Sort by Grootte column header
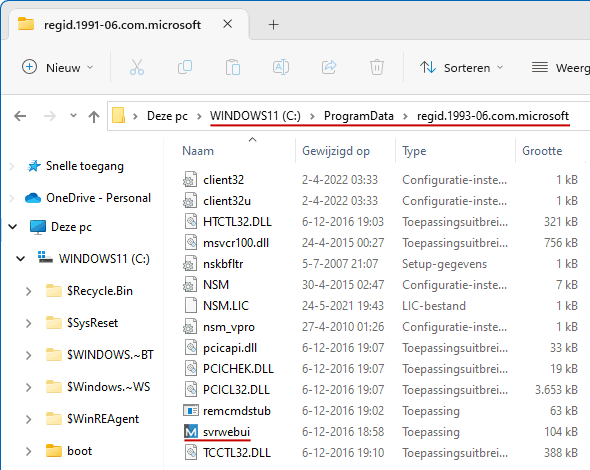Screen dimensions: 590x470 pos(542,151)
